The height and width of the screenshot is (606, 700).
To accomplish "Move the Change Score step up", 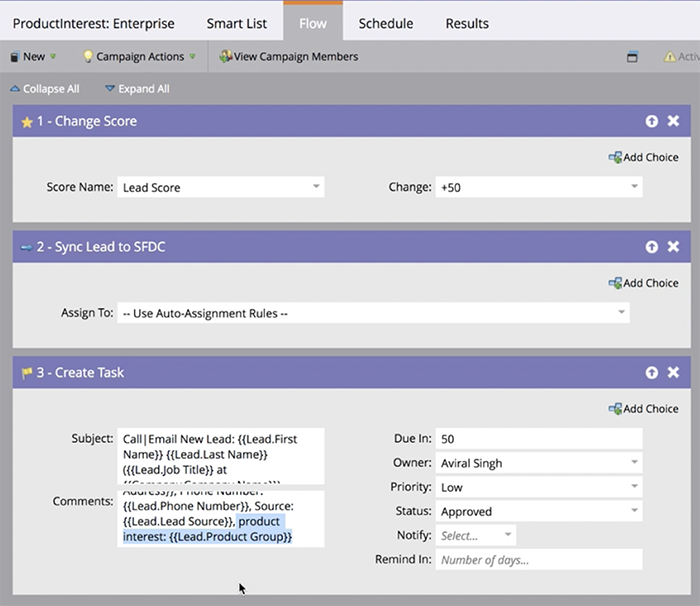I will (x=652, y=121).
